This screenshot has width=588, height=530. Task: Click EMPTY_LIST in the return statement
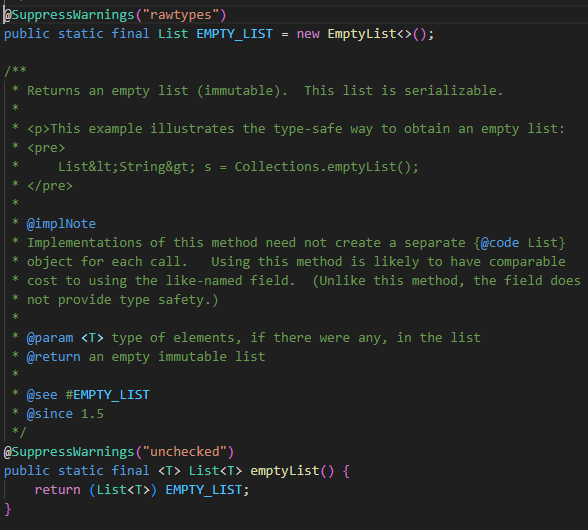click(x=204, y=489)
